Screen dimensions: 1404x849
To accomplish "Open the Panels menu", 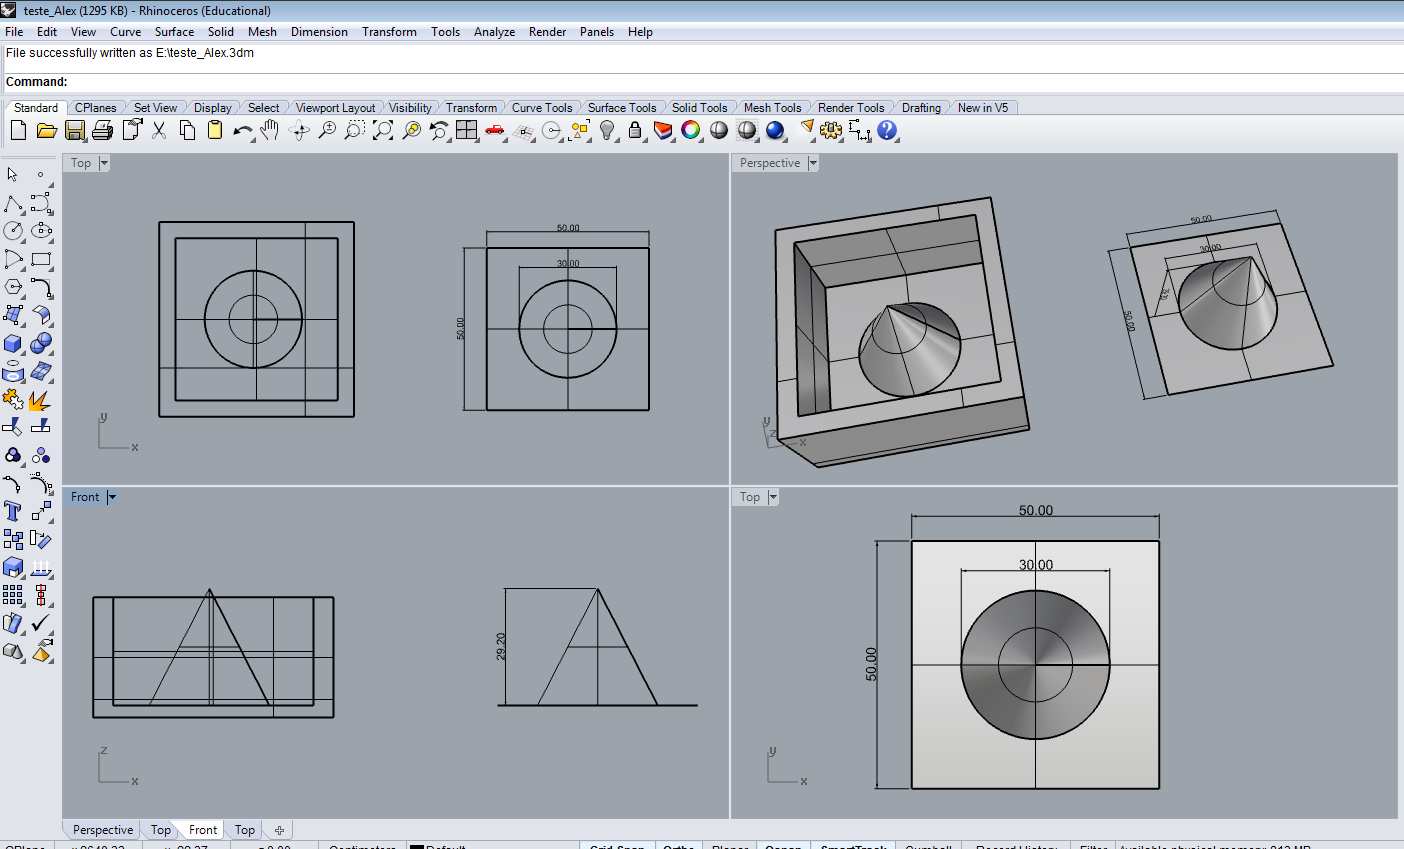I will pos(597,32).
